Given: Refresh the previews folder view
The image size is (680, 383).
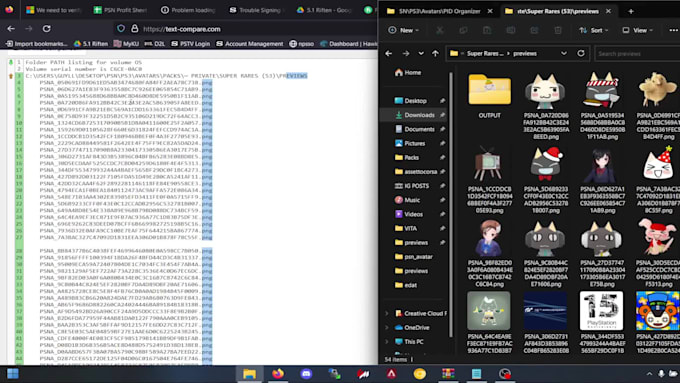Looking at the screenshot, I should pos(581,53).
